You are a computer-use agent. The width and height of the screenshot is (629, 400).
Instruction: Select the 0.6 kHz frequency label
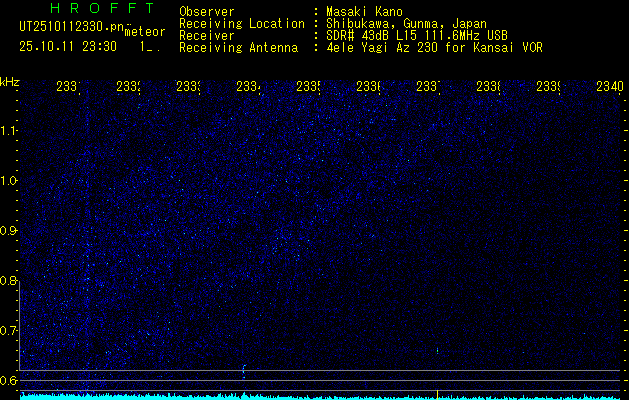(x=9, y=380)
